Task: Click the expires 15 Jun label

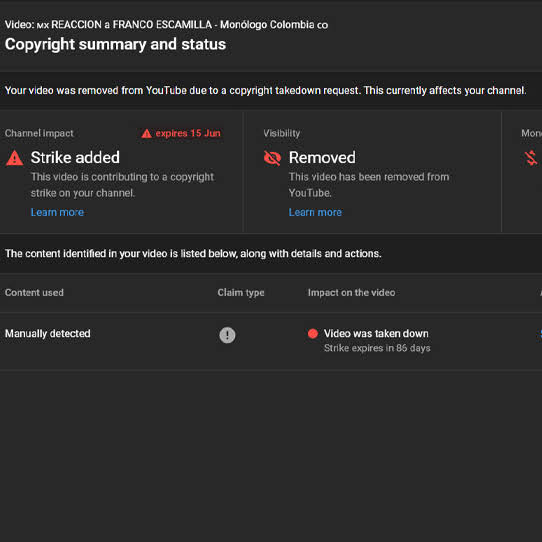Action: point(188,133)
